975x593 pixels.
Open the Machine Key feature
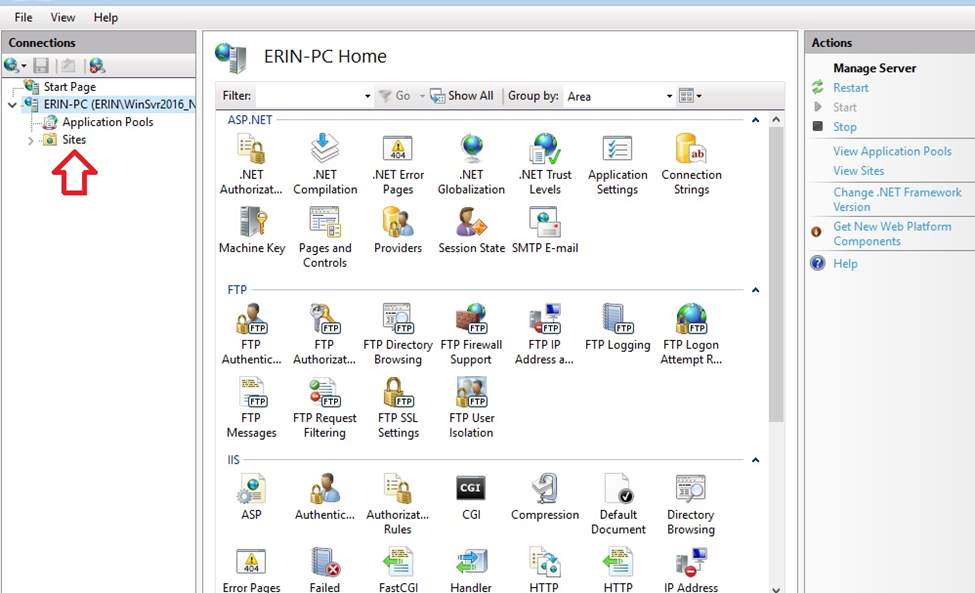[x=252, y=230]
